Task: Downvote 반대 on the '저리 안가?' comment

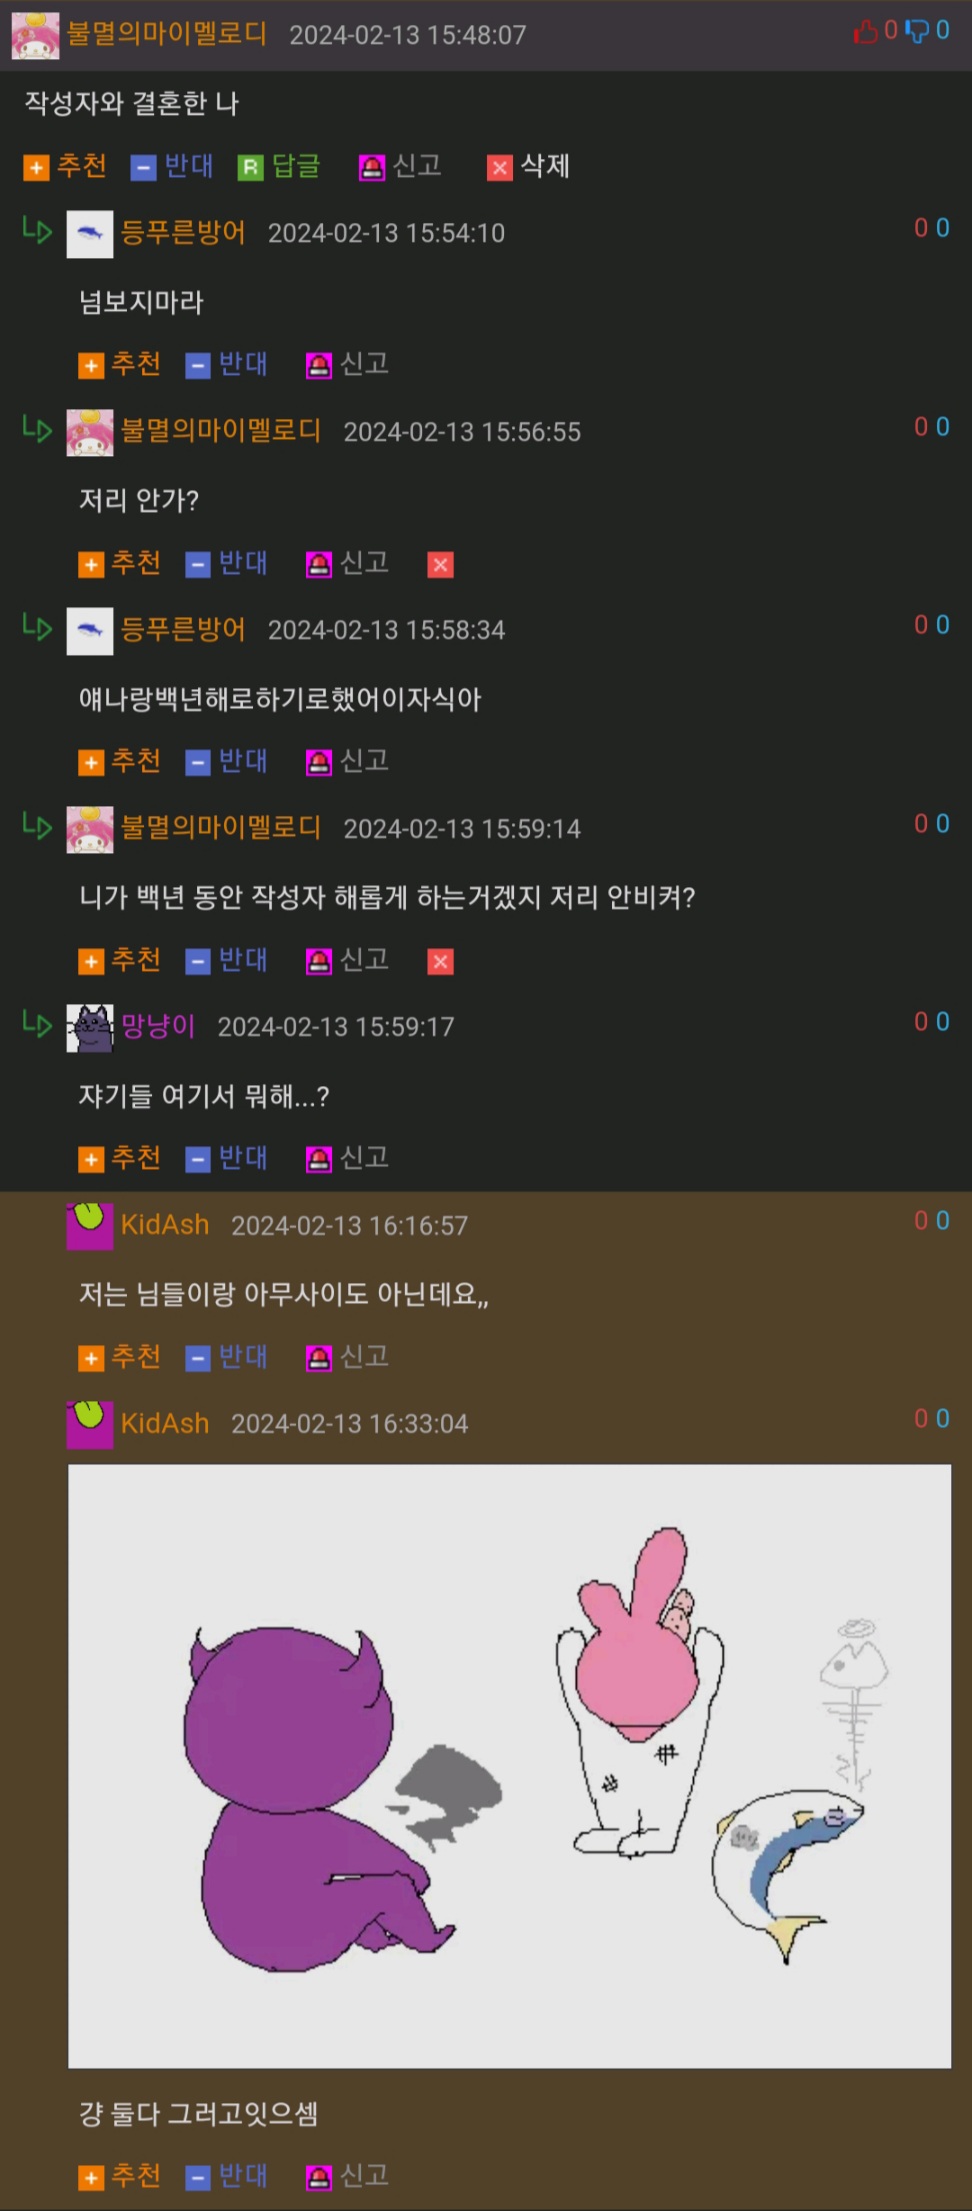Action: (227, 563)
